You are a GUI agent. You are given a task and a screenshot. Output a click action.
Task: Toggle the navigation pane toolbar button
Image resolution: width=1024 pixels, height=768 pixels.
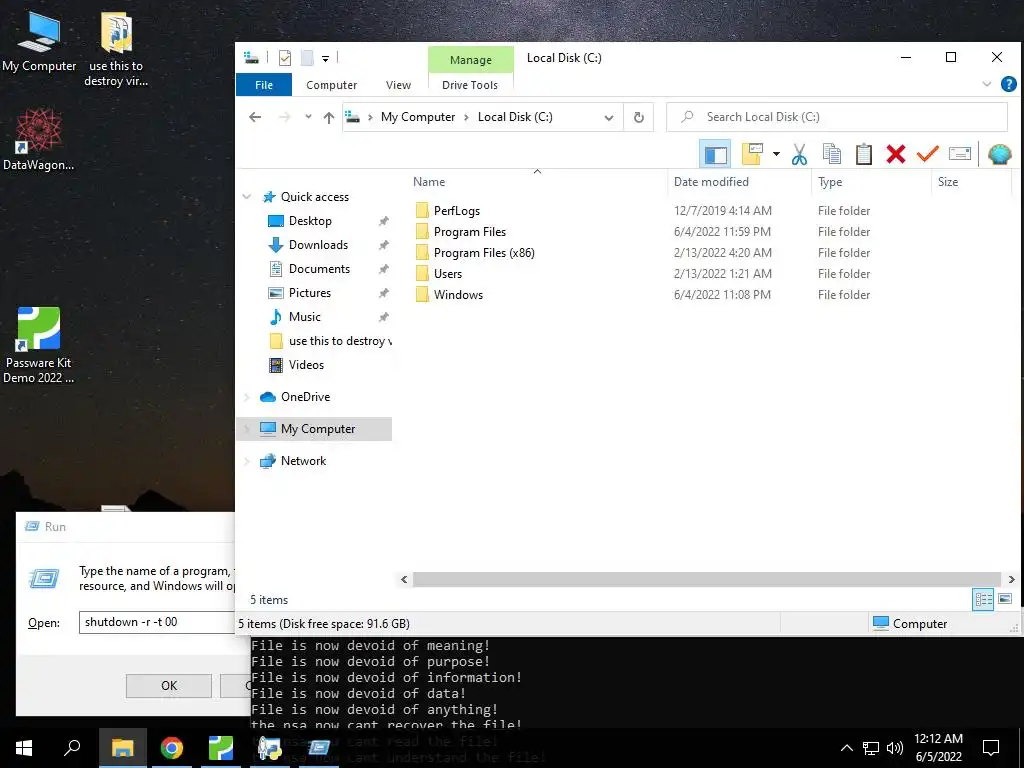click(x=714, y=155)
